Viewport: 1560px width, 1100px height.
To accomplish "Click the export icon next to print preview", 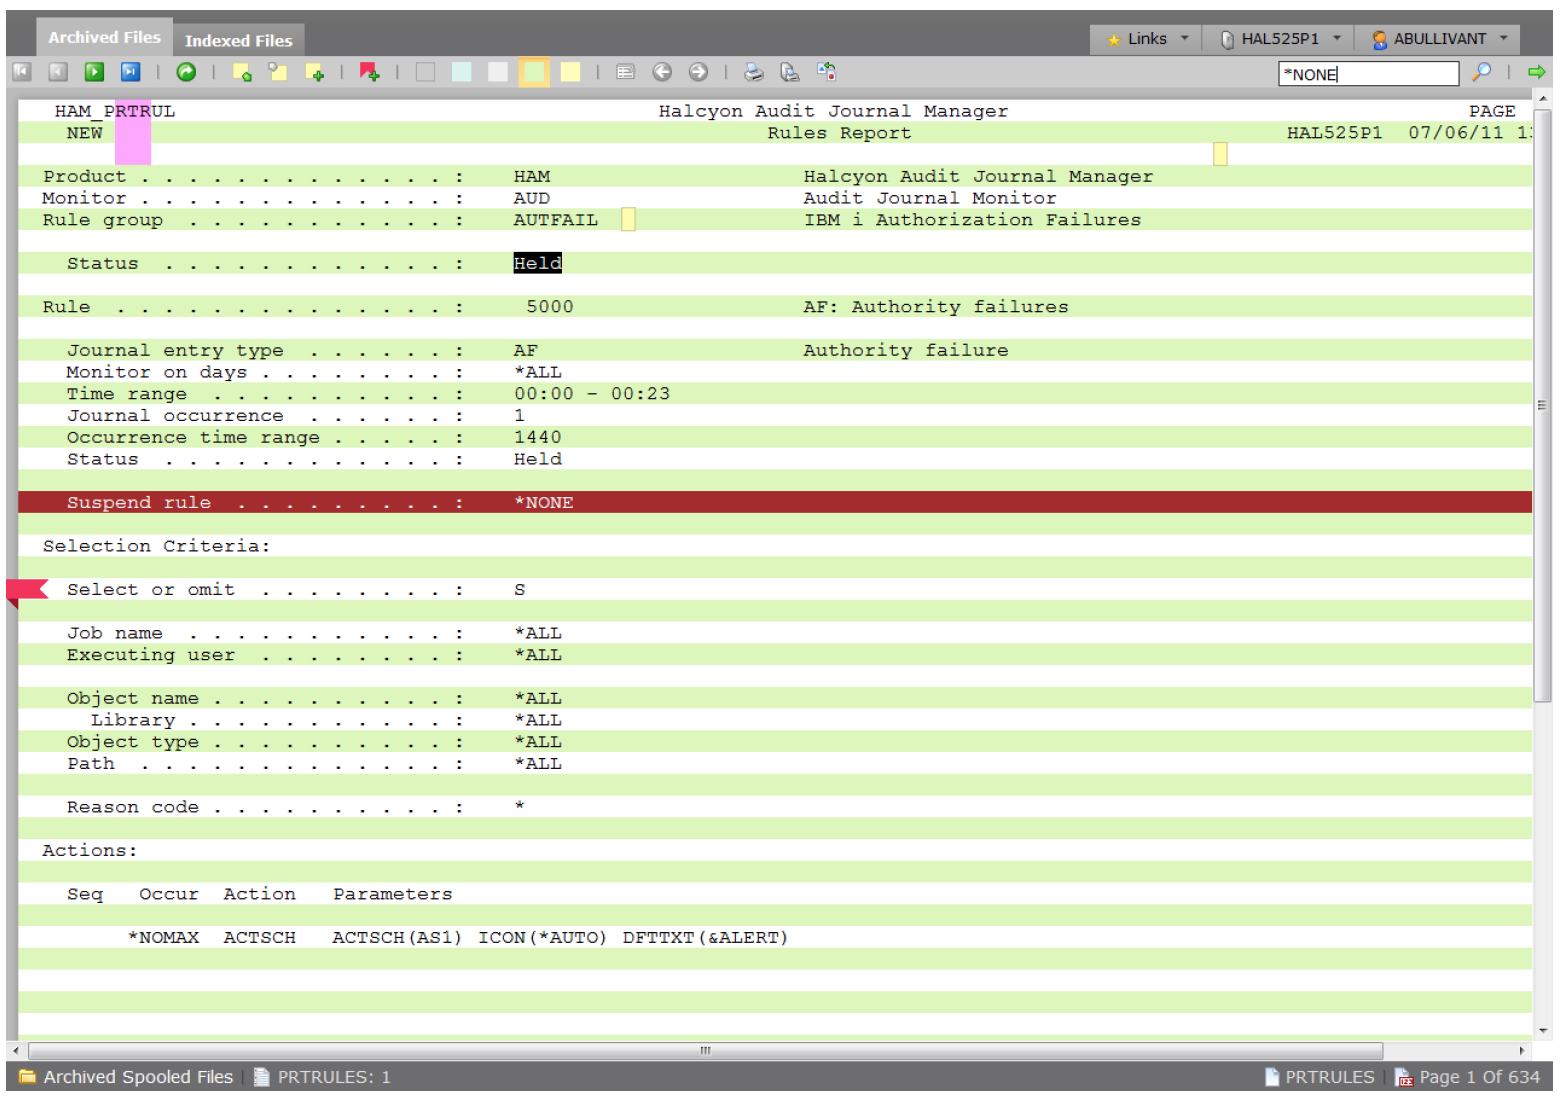I will click(x=826, y=71).
